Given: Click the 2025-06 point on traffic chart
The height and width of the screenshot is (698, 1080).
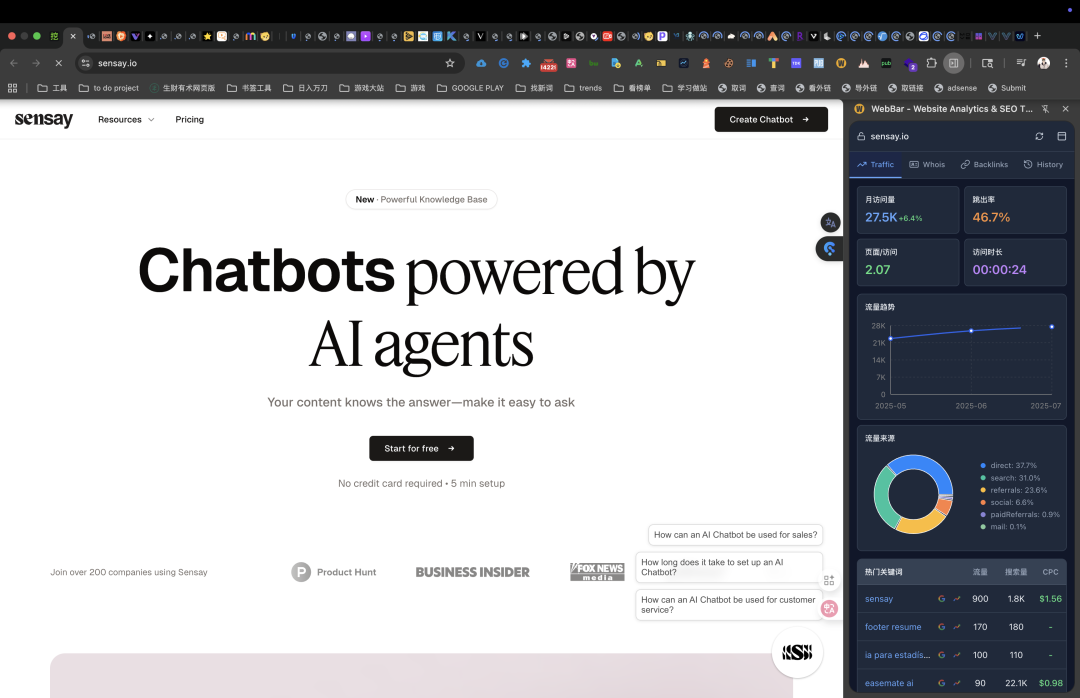Looking at the screenshot, I should click(971, 331).
